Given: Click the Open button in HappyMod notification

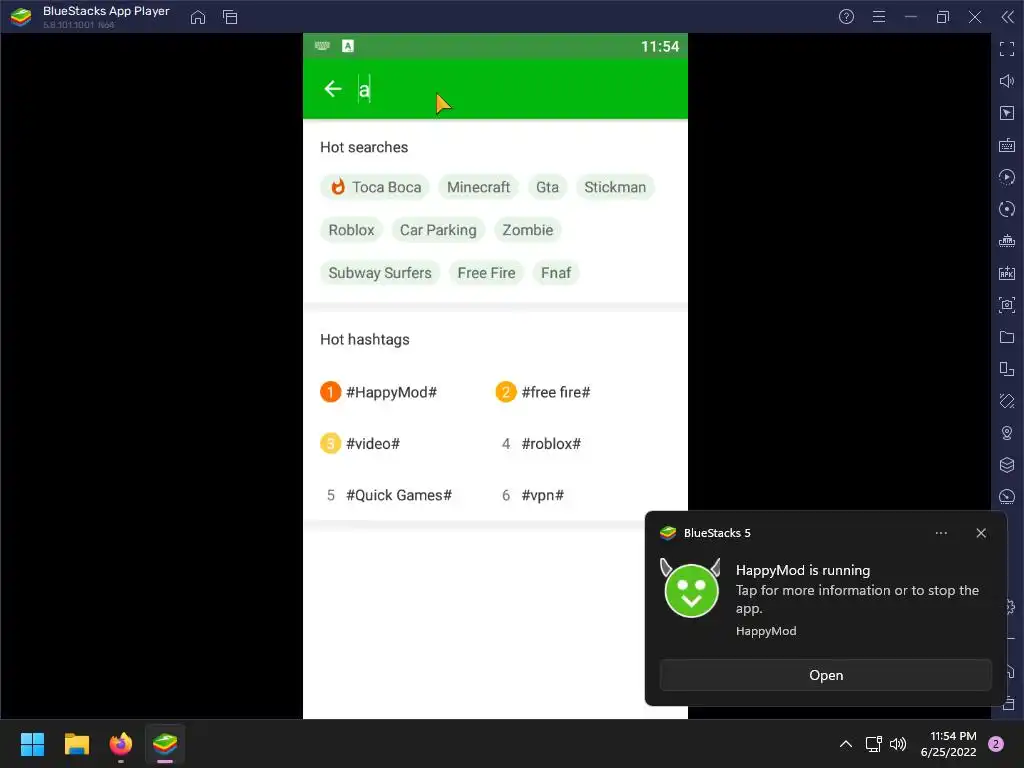Looking at the screenshot, I should click(825, 675).
